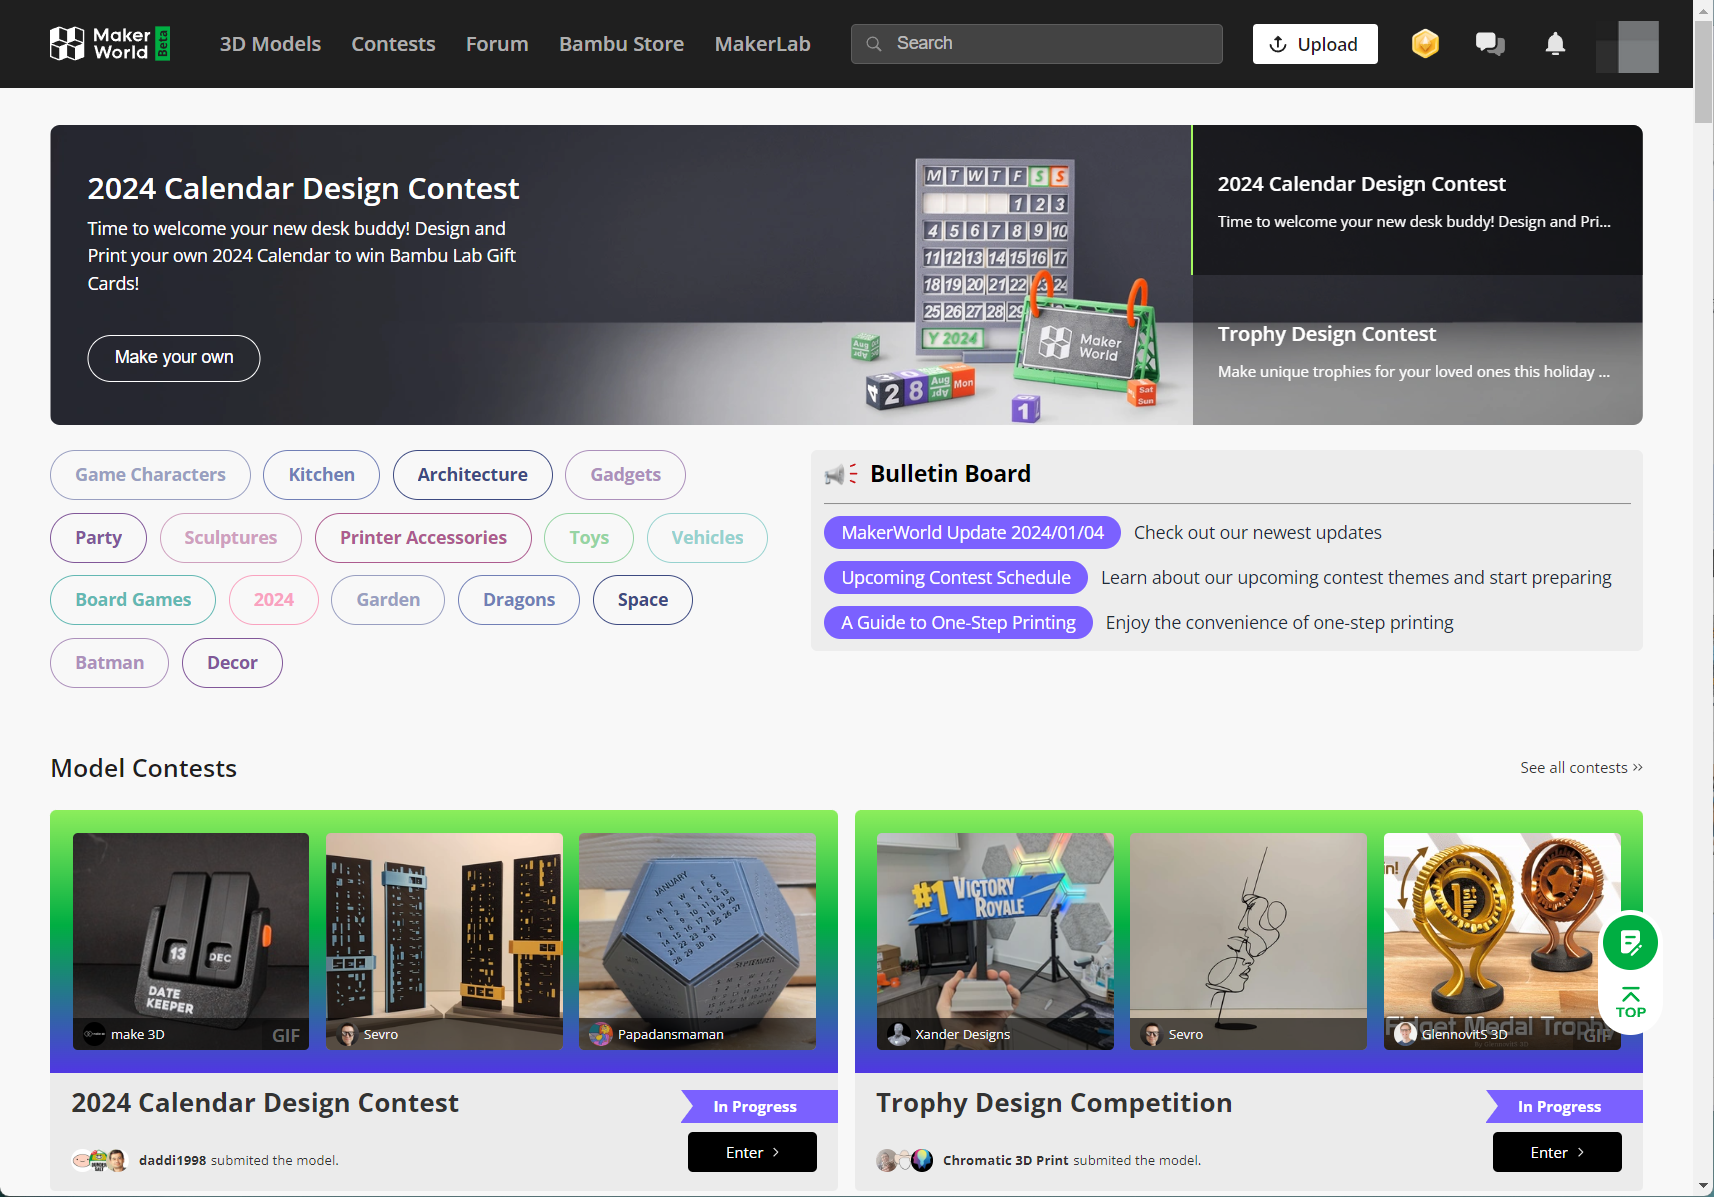Enter the 2024 Calendar Design Contest
Image resolution: width=1714 pixels, height=1197 pixels.
[752, 1152]
